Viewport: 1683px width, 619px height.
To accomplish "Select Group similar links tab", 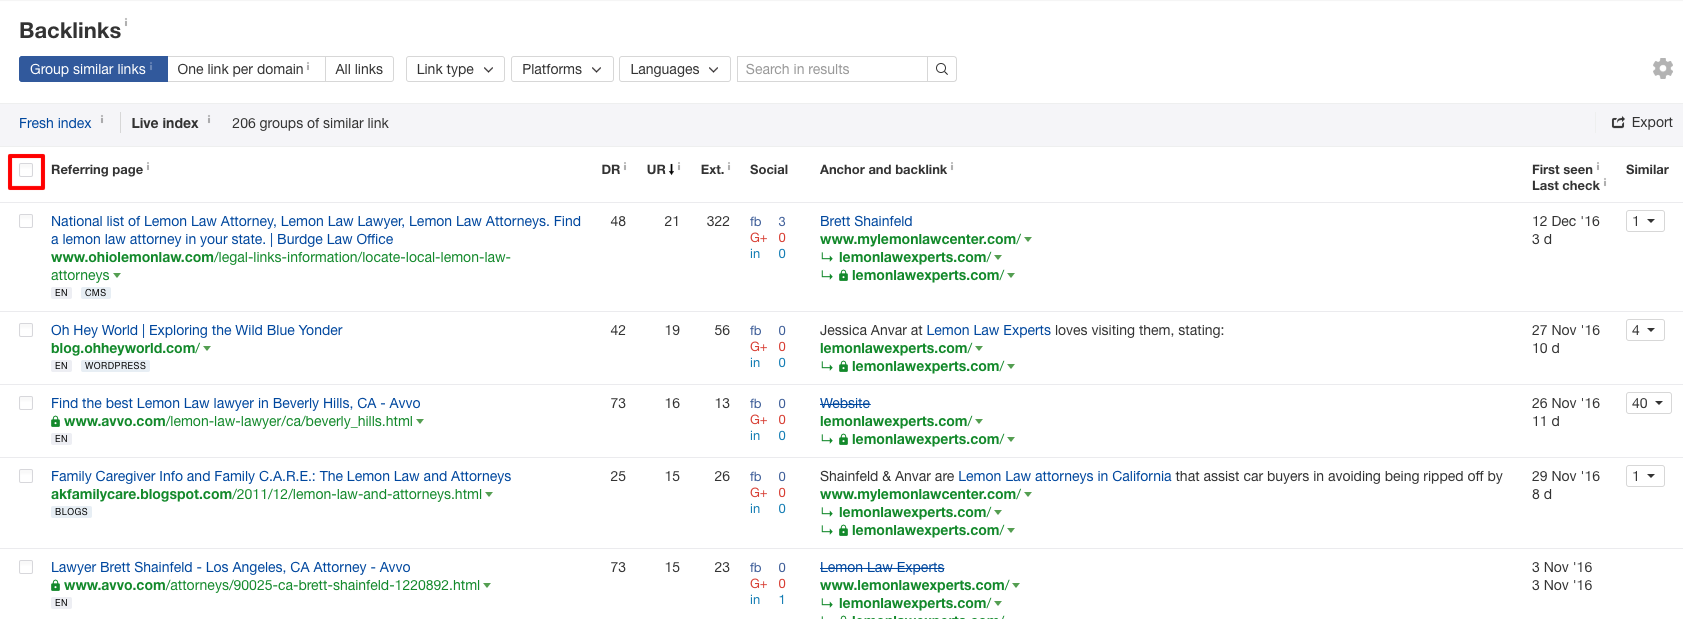I will 93,69.
